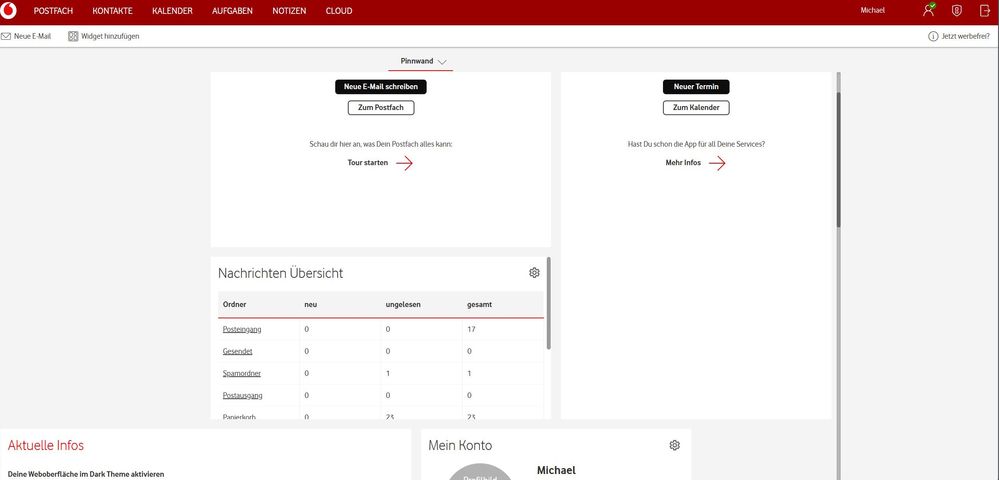Open the security shield icon
This screenshot has height=480, width=999.
(x=956, y=11)
